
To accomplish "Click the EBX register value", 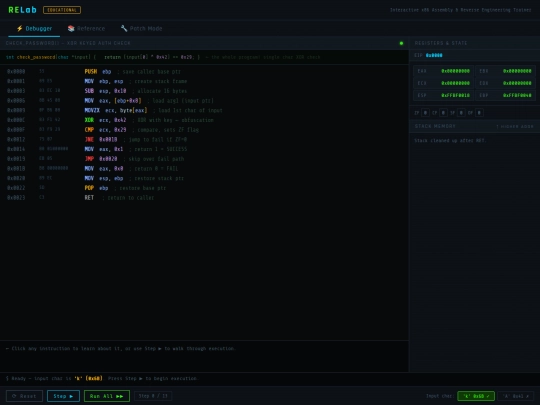I will tap(517, 71).
